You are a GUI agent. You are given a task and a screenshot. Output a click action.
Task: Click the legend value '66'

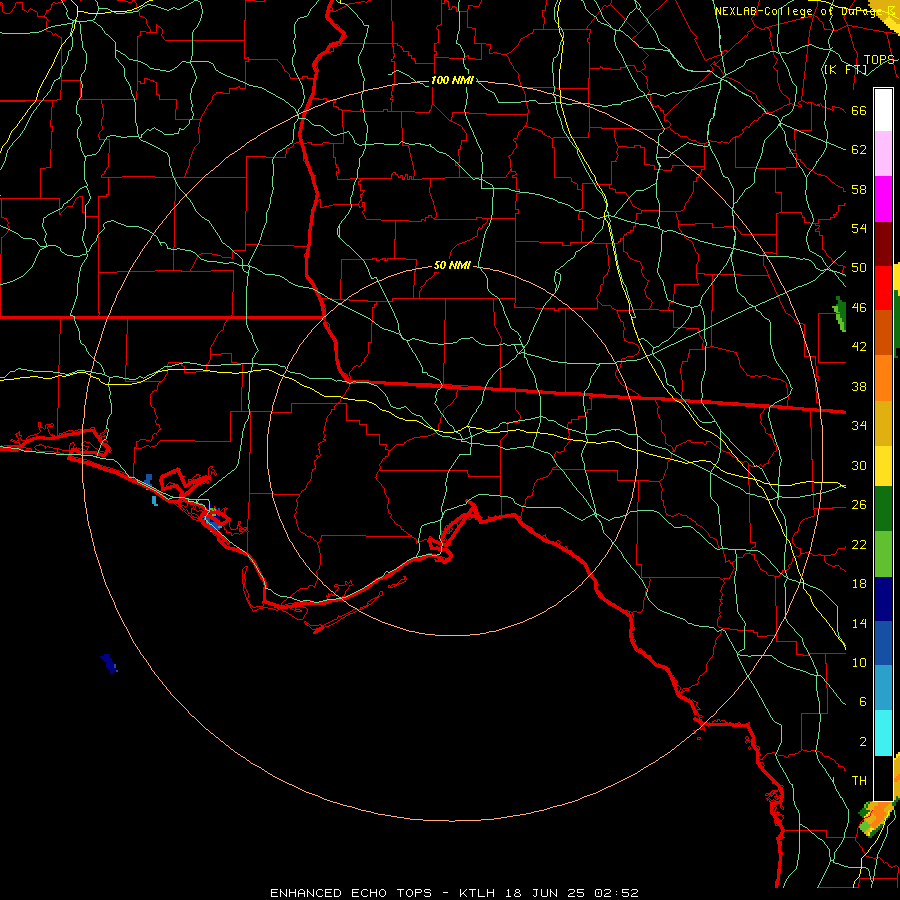[859, 110]
